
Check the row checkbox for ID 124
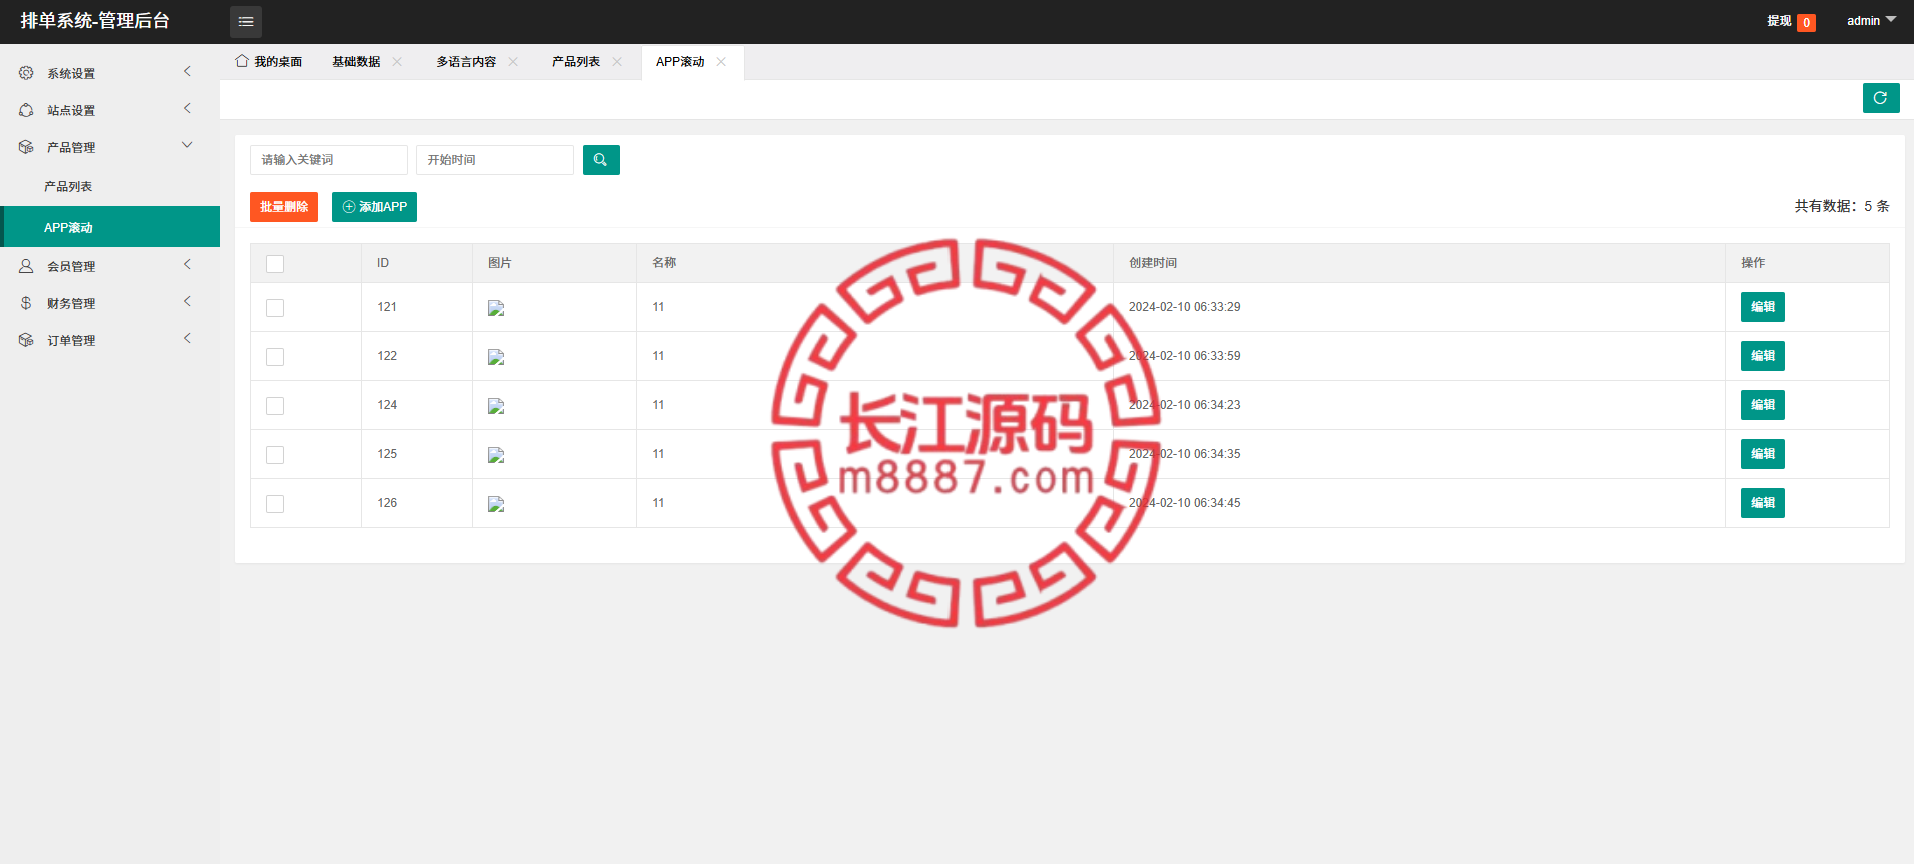pos(275,406)
